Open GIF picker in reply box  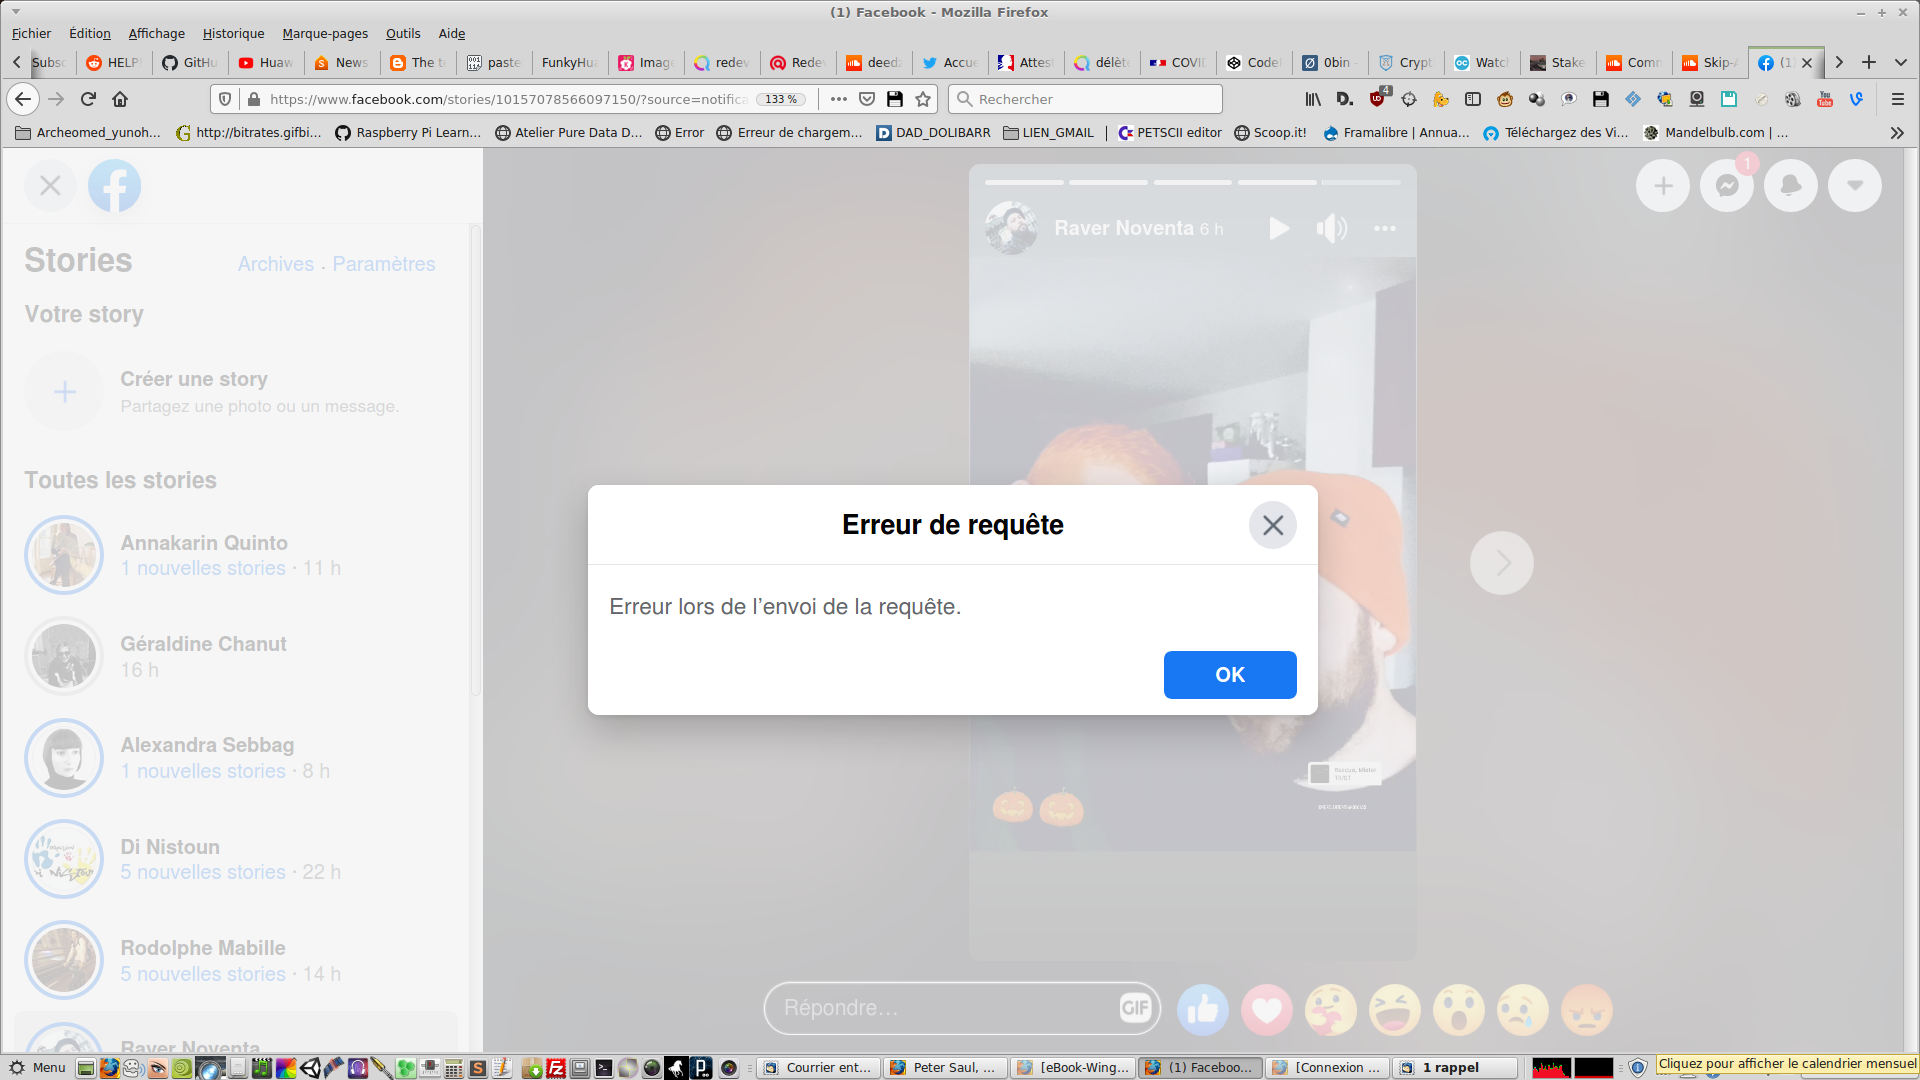pos(1135,1008)
